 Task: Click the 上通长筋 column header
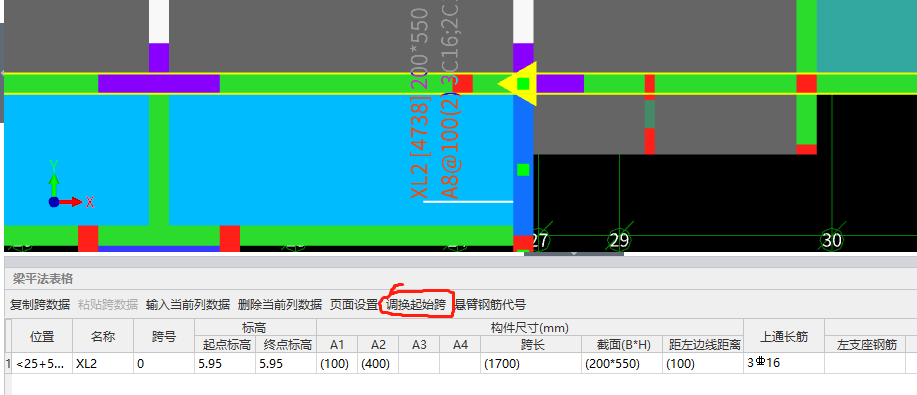click(x=784, y=336)
